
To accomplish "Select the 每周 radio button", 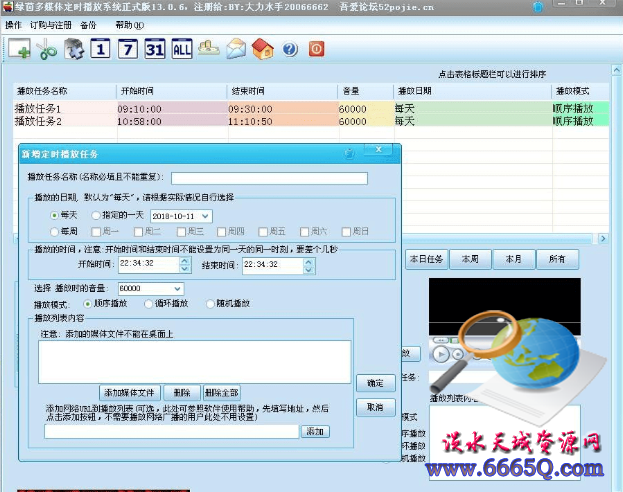I will coord(54,231).
